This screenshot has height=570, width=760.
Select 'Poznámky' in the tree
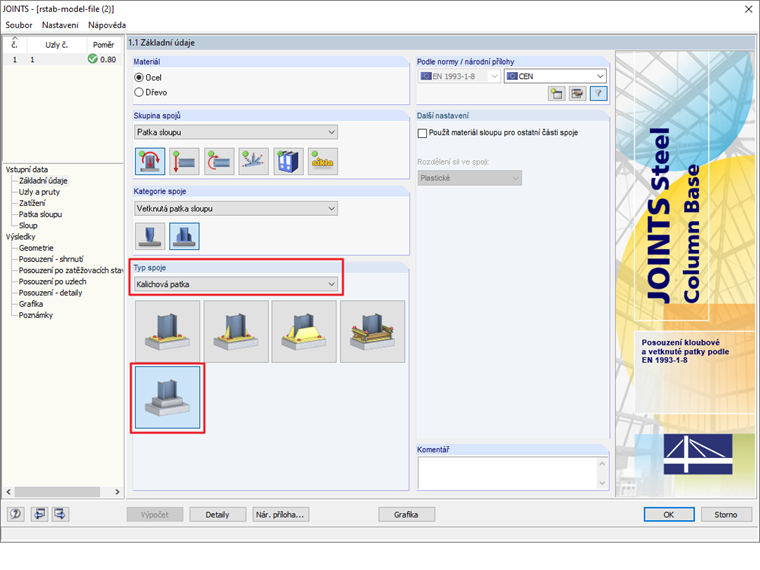click(35, 315)
